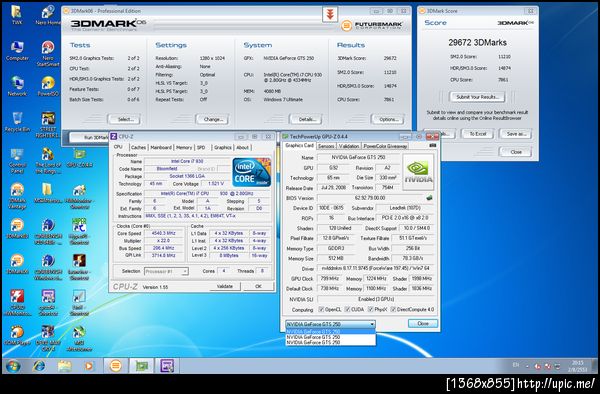Switch to the CPU-Z Graphics tab
Viewport: 600px width, 394px height.
pos(222,147)
